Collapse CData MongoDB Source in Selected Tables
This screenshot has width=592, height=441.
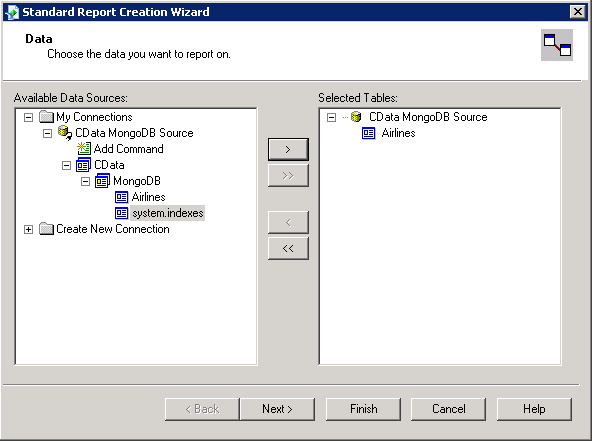pyautogui.click(x=331, y=117)
